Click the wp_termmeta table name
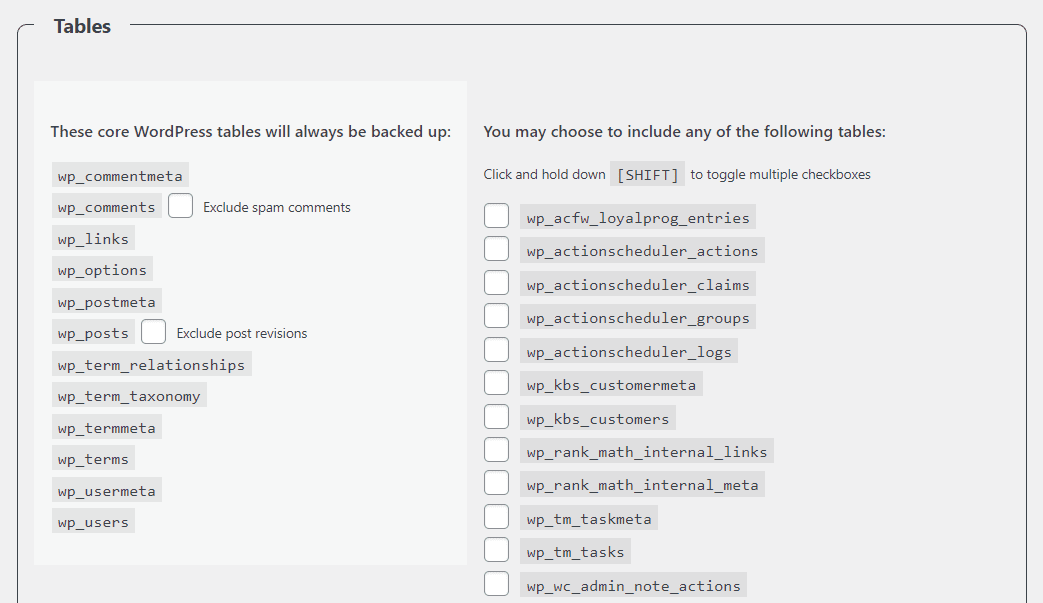The width and height of the screenshot is (1043, 603). pyautogui.click(x=106, y=427)
